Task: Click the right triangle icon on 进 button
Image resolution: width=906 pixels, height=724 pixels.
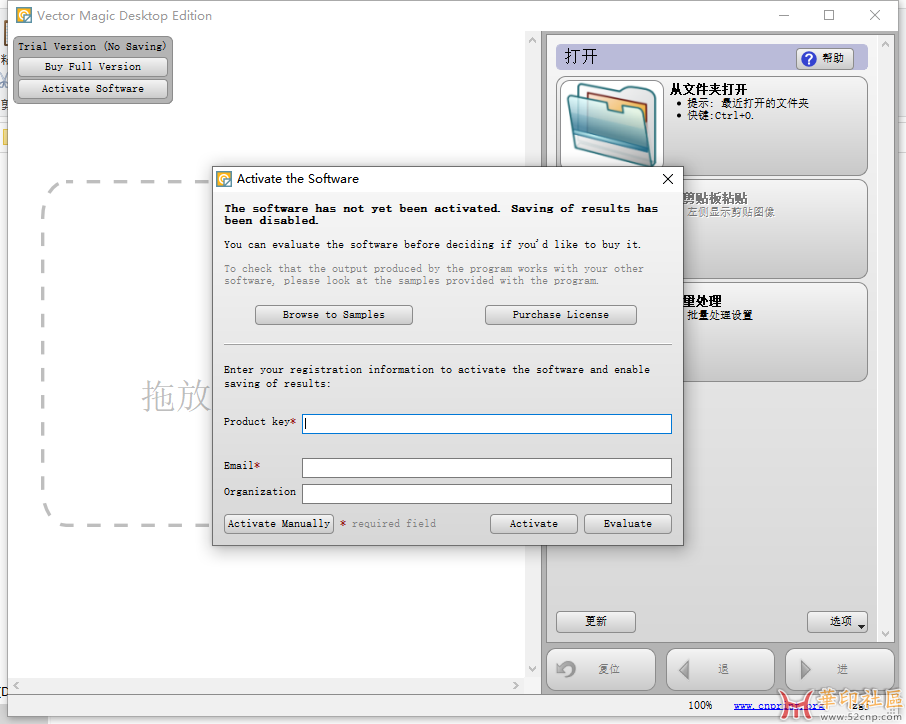Action: coord(805,670)
